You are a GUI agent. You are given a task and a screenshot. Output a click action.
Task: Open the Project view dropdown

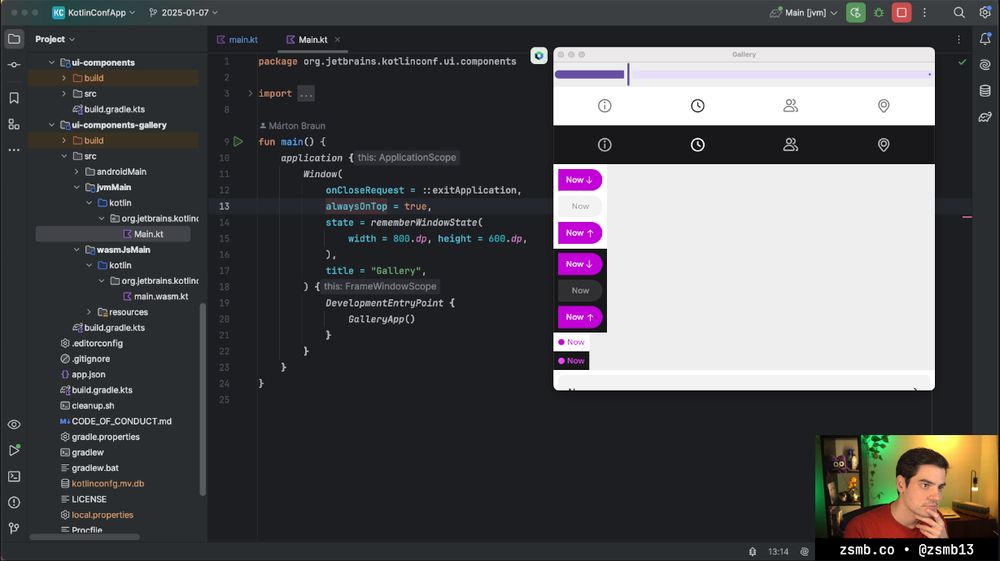pyautogui.click(x=55, y=39)
